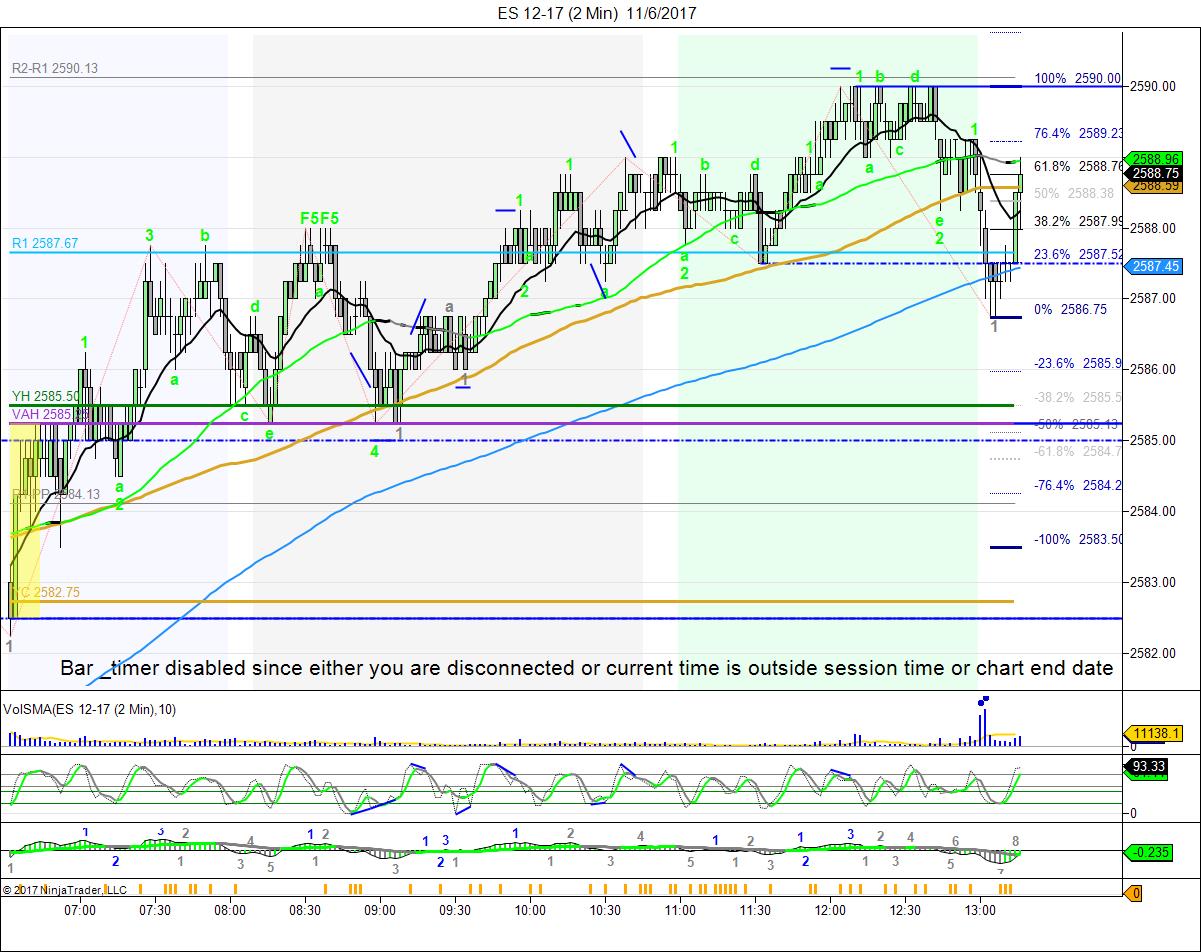
Task: Click the 11:00 time axis label
Action: (680, 910)
